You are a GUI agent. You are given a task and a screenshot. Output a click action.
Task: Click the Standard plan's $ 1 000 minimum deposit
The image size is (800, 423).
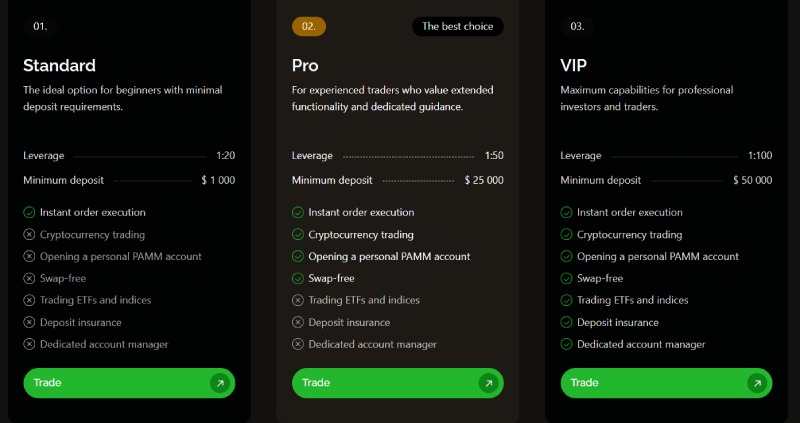click(218, 181)
